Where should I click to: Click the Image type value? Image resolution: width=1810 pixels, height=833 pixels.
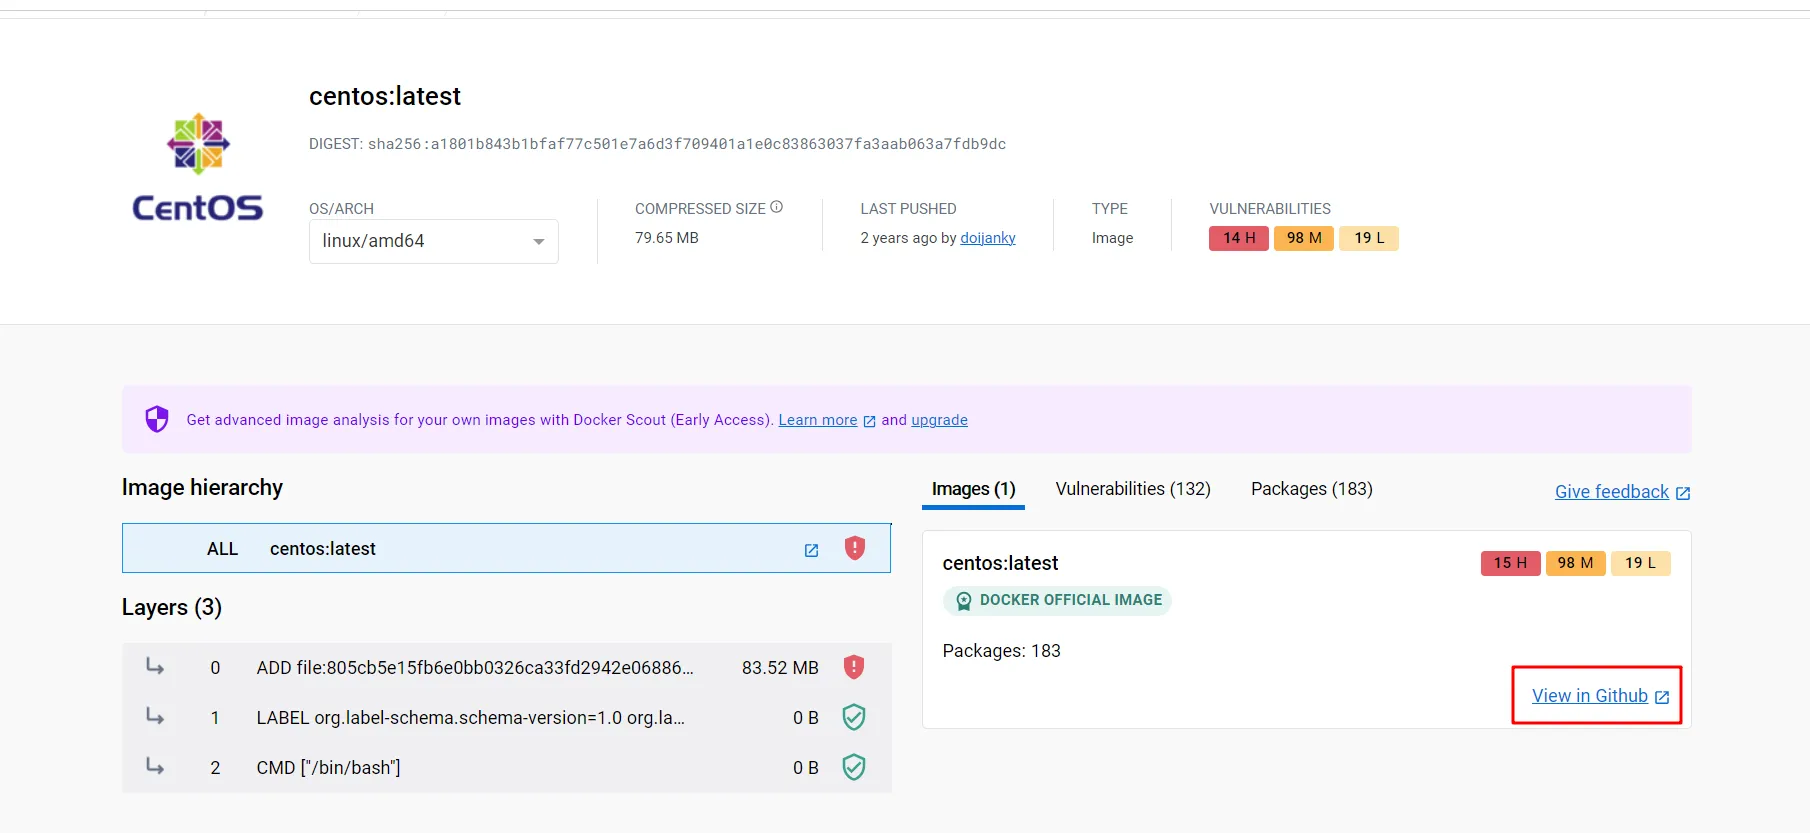point(1112,238)
